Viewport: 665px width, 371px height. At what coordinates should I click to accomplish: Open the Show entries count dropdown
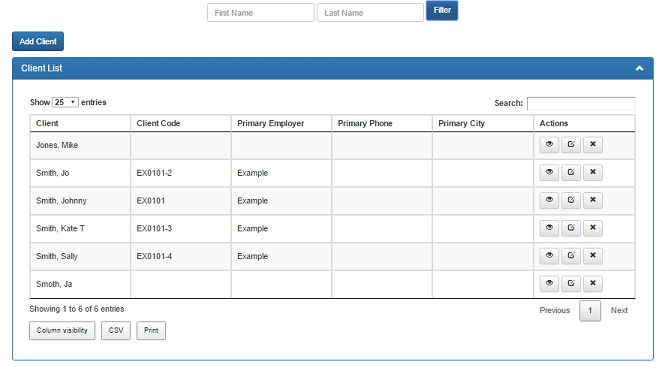point(65,102)
